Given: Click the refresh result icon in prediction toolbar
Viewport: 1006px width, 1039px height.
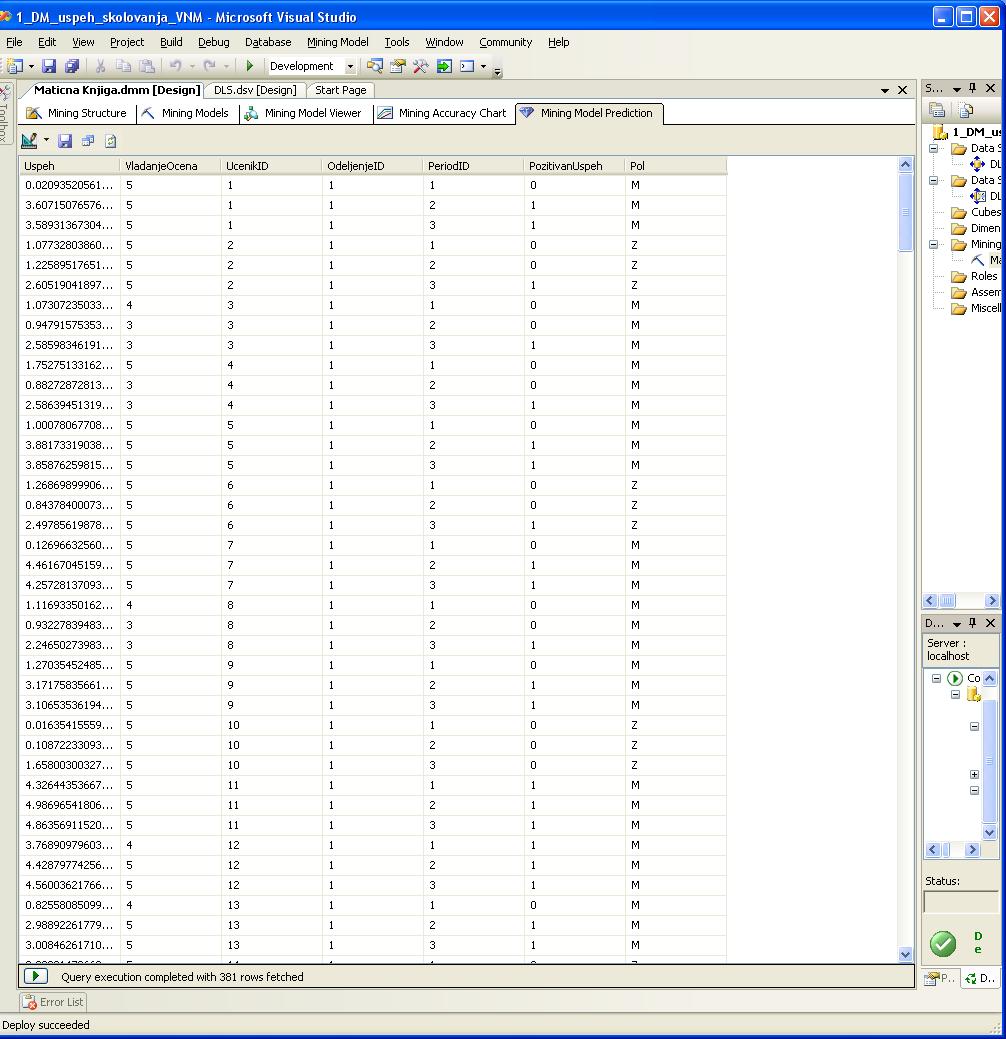Looking at the screenshot, I should (111, 140).
